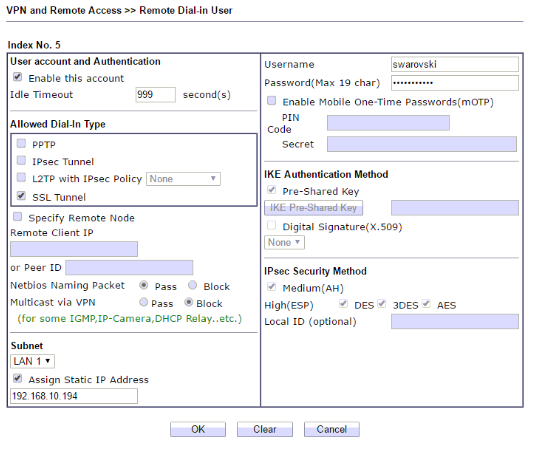Click the Password input field
The width and height of the screenshot is (534, 457).
coord(455,83)
